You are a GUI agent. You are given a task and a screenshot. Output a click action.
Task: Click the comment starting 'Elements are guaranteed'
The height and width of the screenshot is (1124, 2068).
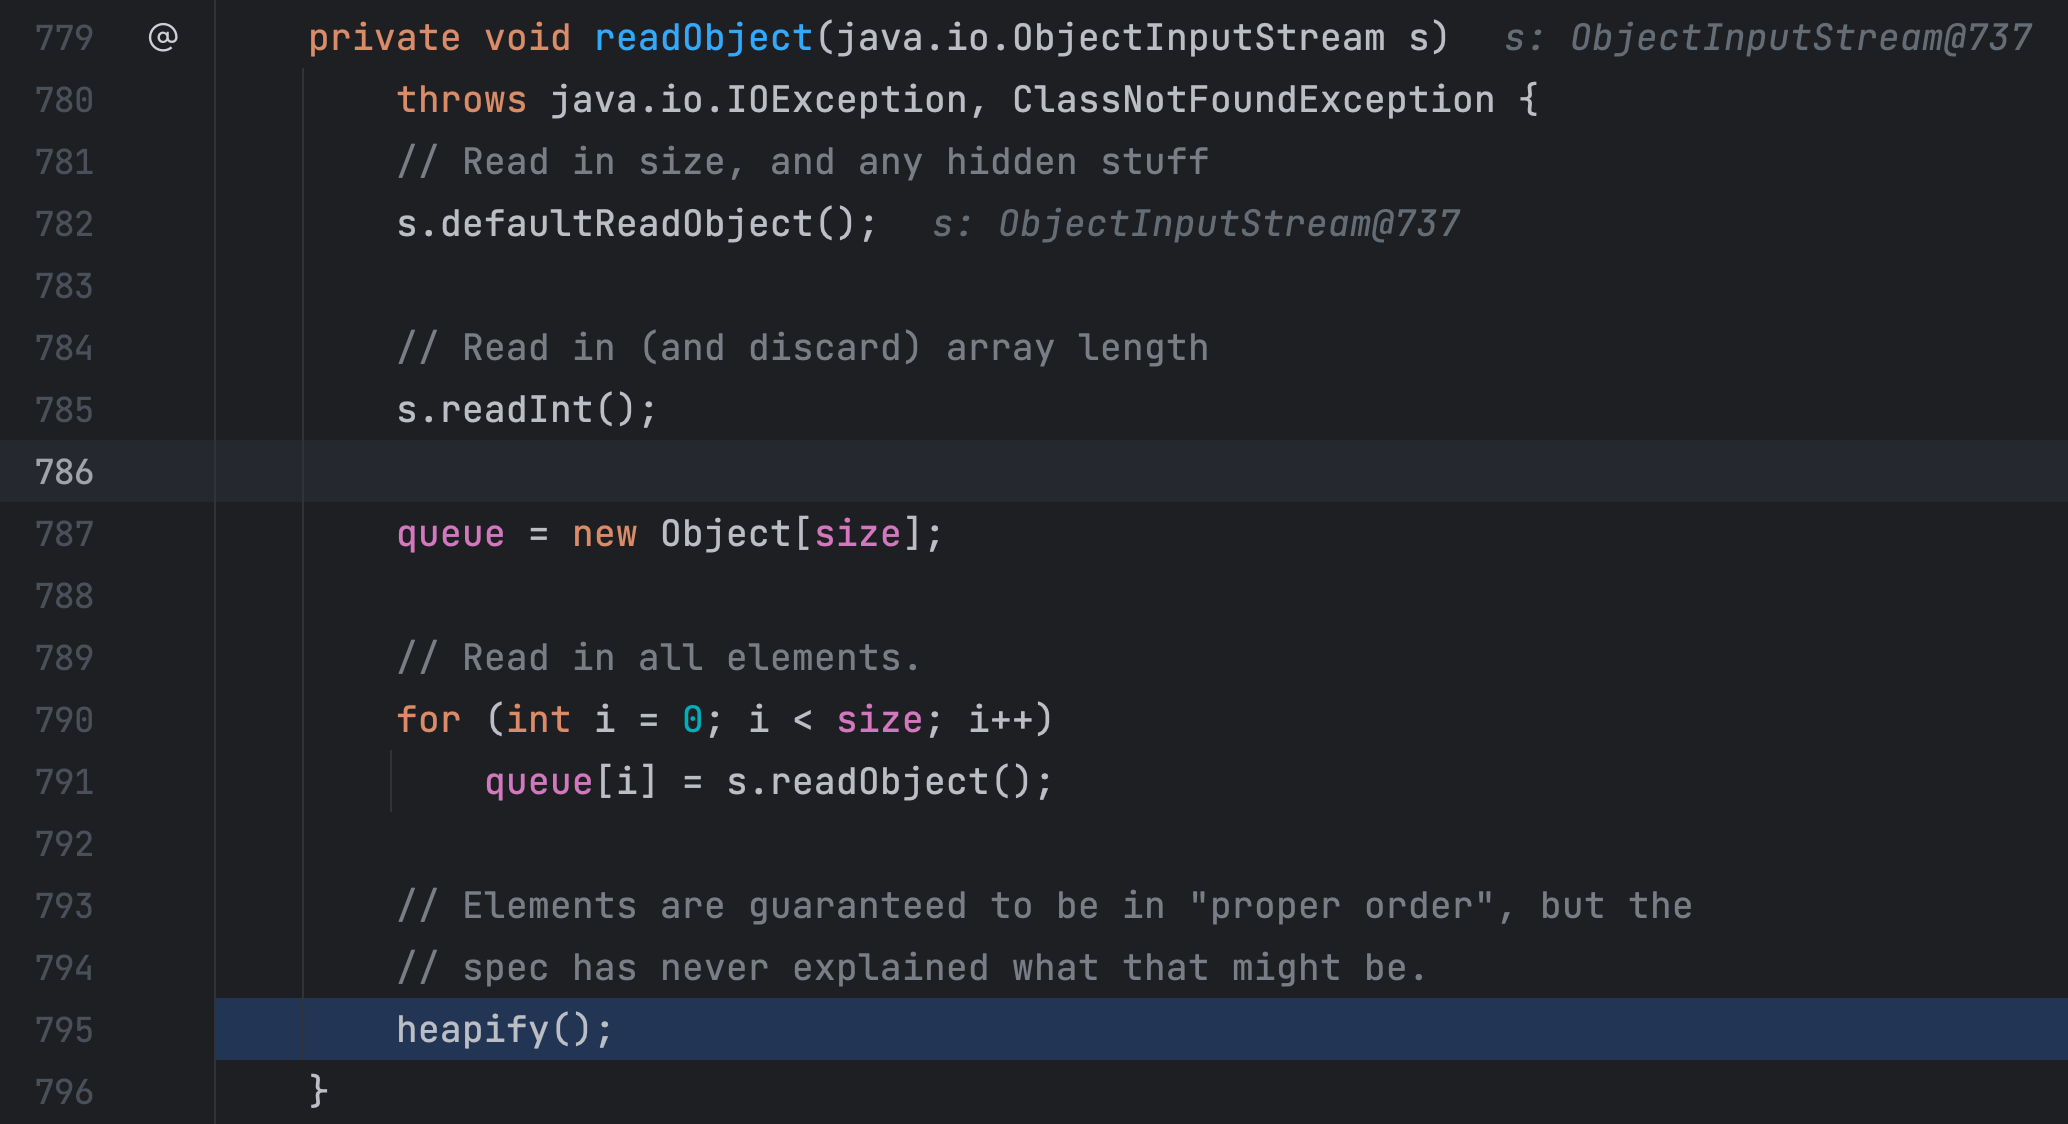(x=1044, y=906)
